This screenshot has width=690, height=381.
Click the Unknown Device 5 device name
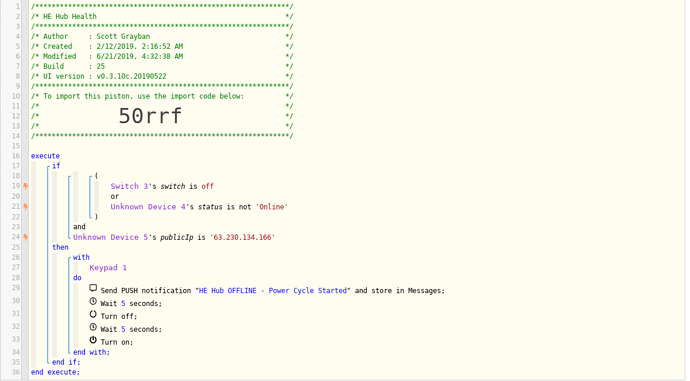point(110,237)
